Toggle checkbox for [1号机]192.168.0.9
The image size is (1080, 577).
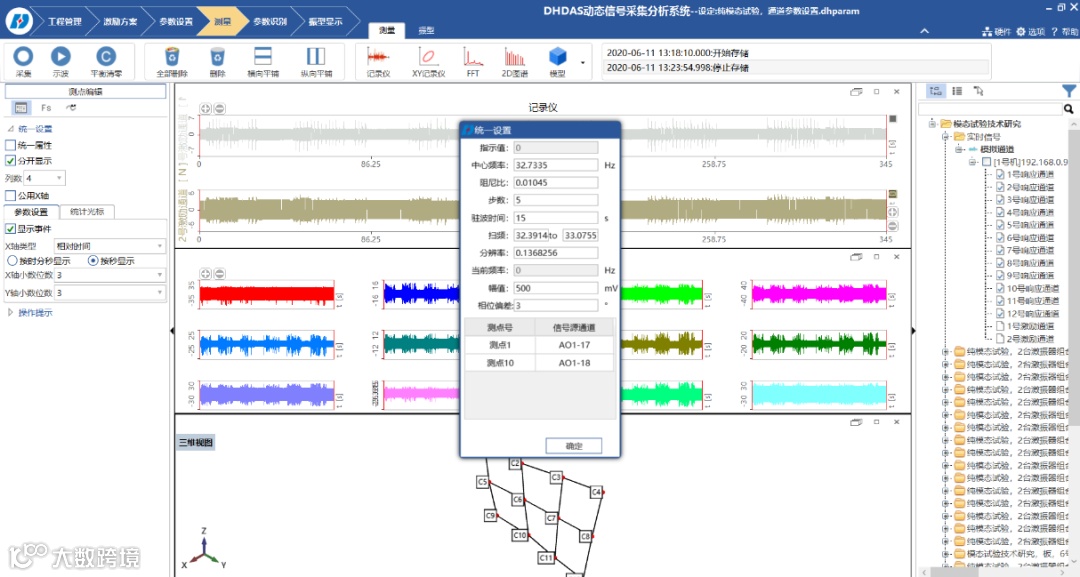(986, 162)
